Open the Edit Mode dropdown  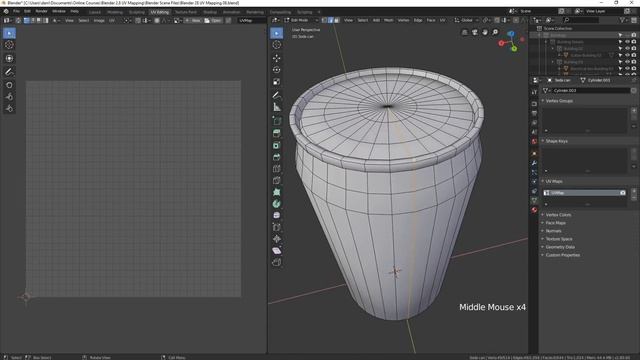coord(301,20)
